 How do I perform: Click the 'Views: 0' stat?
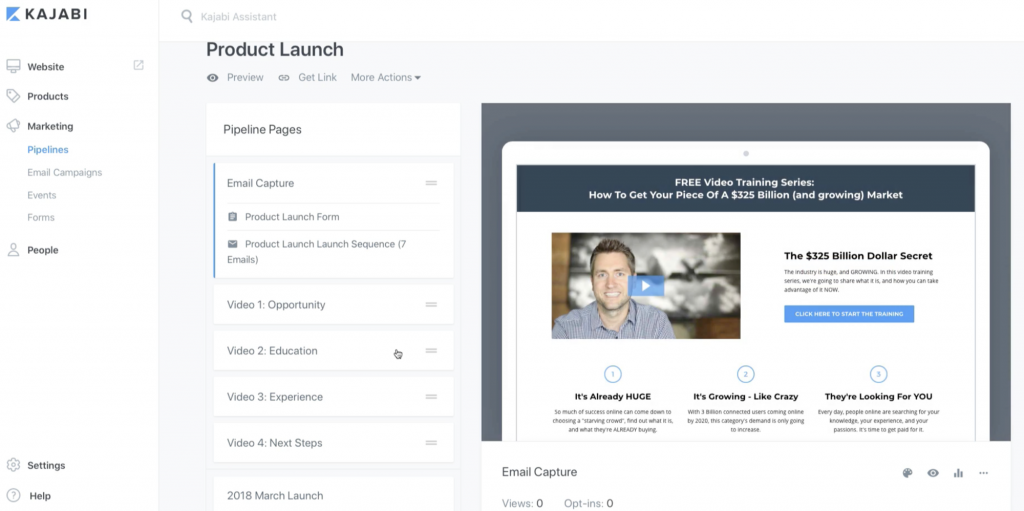[522, 503]
